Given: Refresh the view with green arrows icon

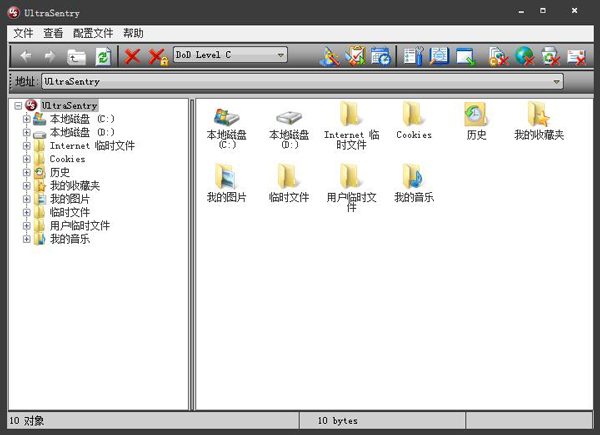Looking at the screenshot, I should (103, 57).
